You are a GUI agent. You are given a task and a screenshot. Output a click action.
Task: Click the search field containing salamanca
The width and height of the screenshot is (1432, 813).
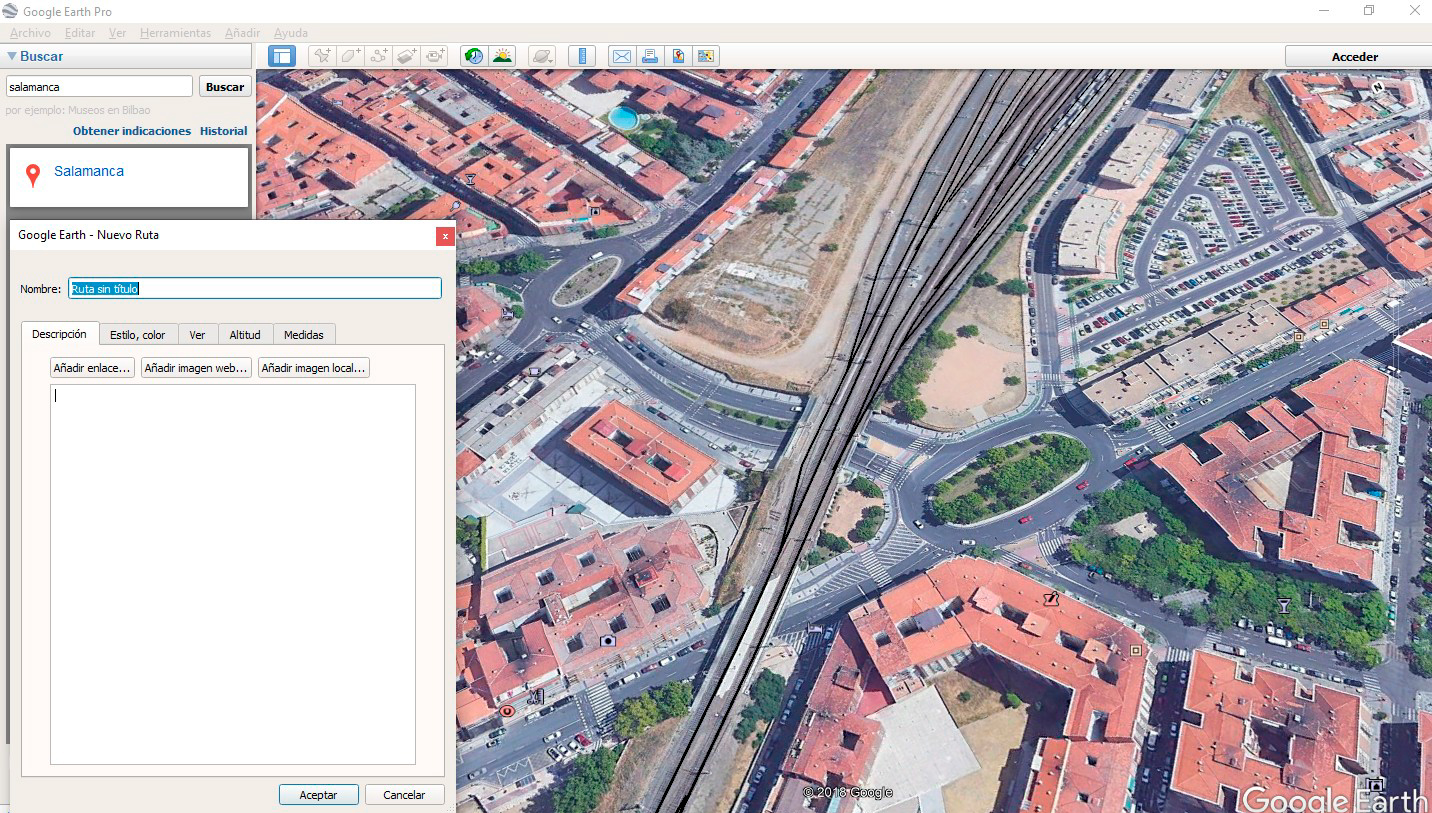coord(99,87)
